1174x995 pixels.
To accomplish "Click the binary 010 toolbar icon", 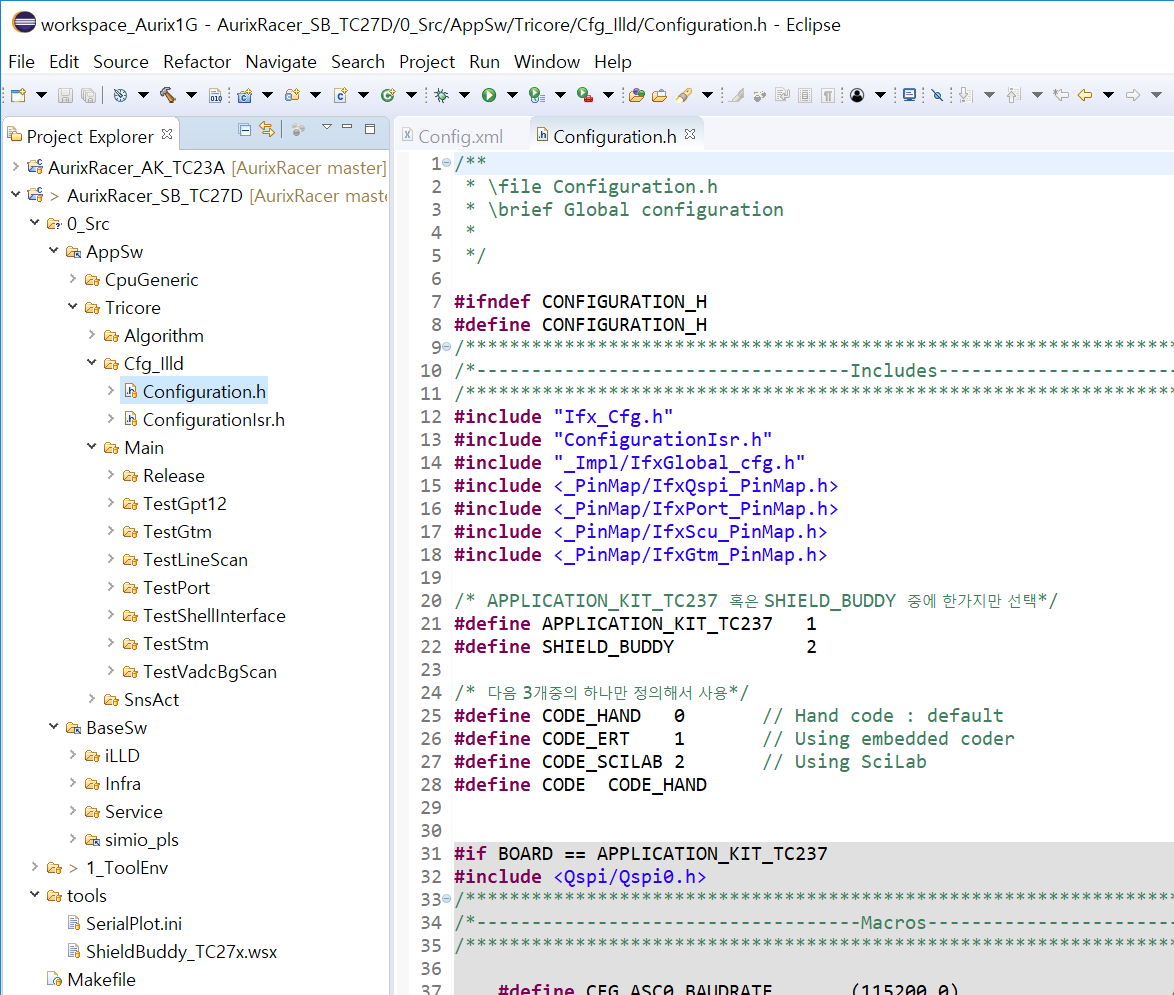I will (216, 95).
